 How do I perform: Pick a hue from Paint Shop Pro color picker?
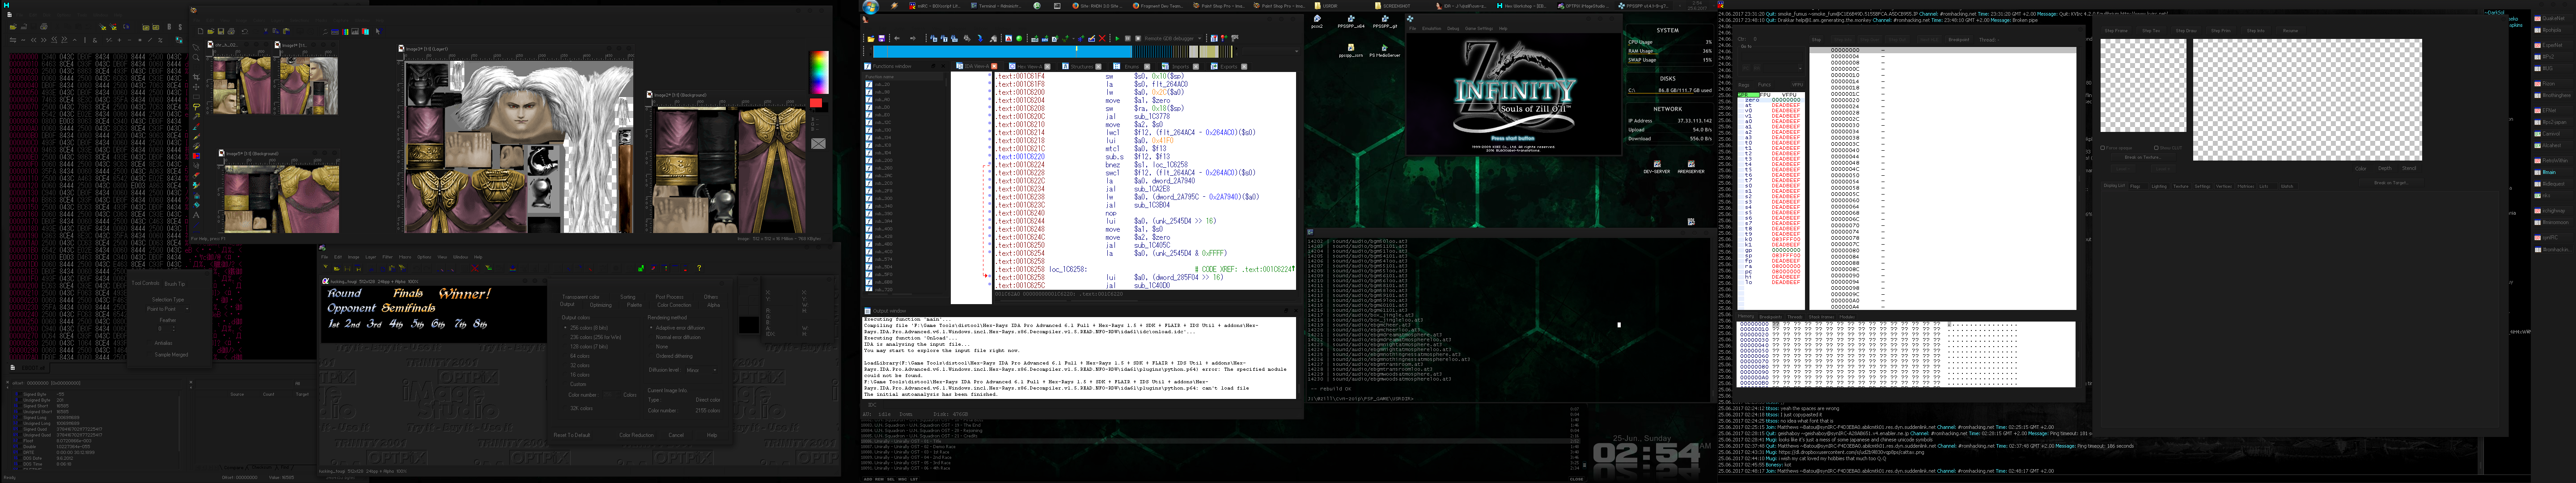(819, 73)
